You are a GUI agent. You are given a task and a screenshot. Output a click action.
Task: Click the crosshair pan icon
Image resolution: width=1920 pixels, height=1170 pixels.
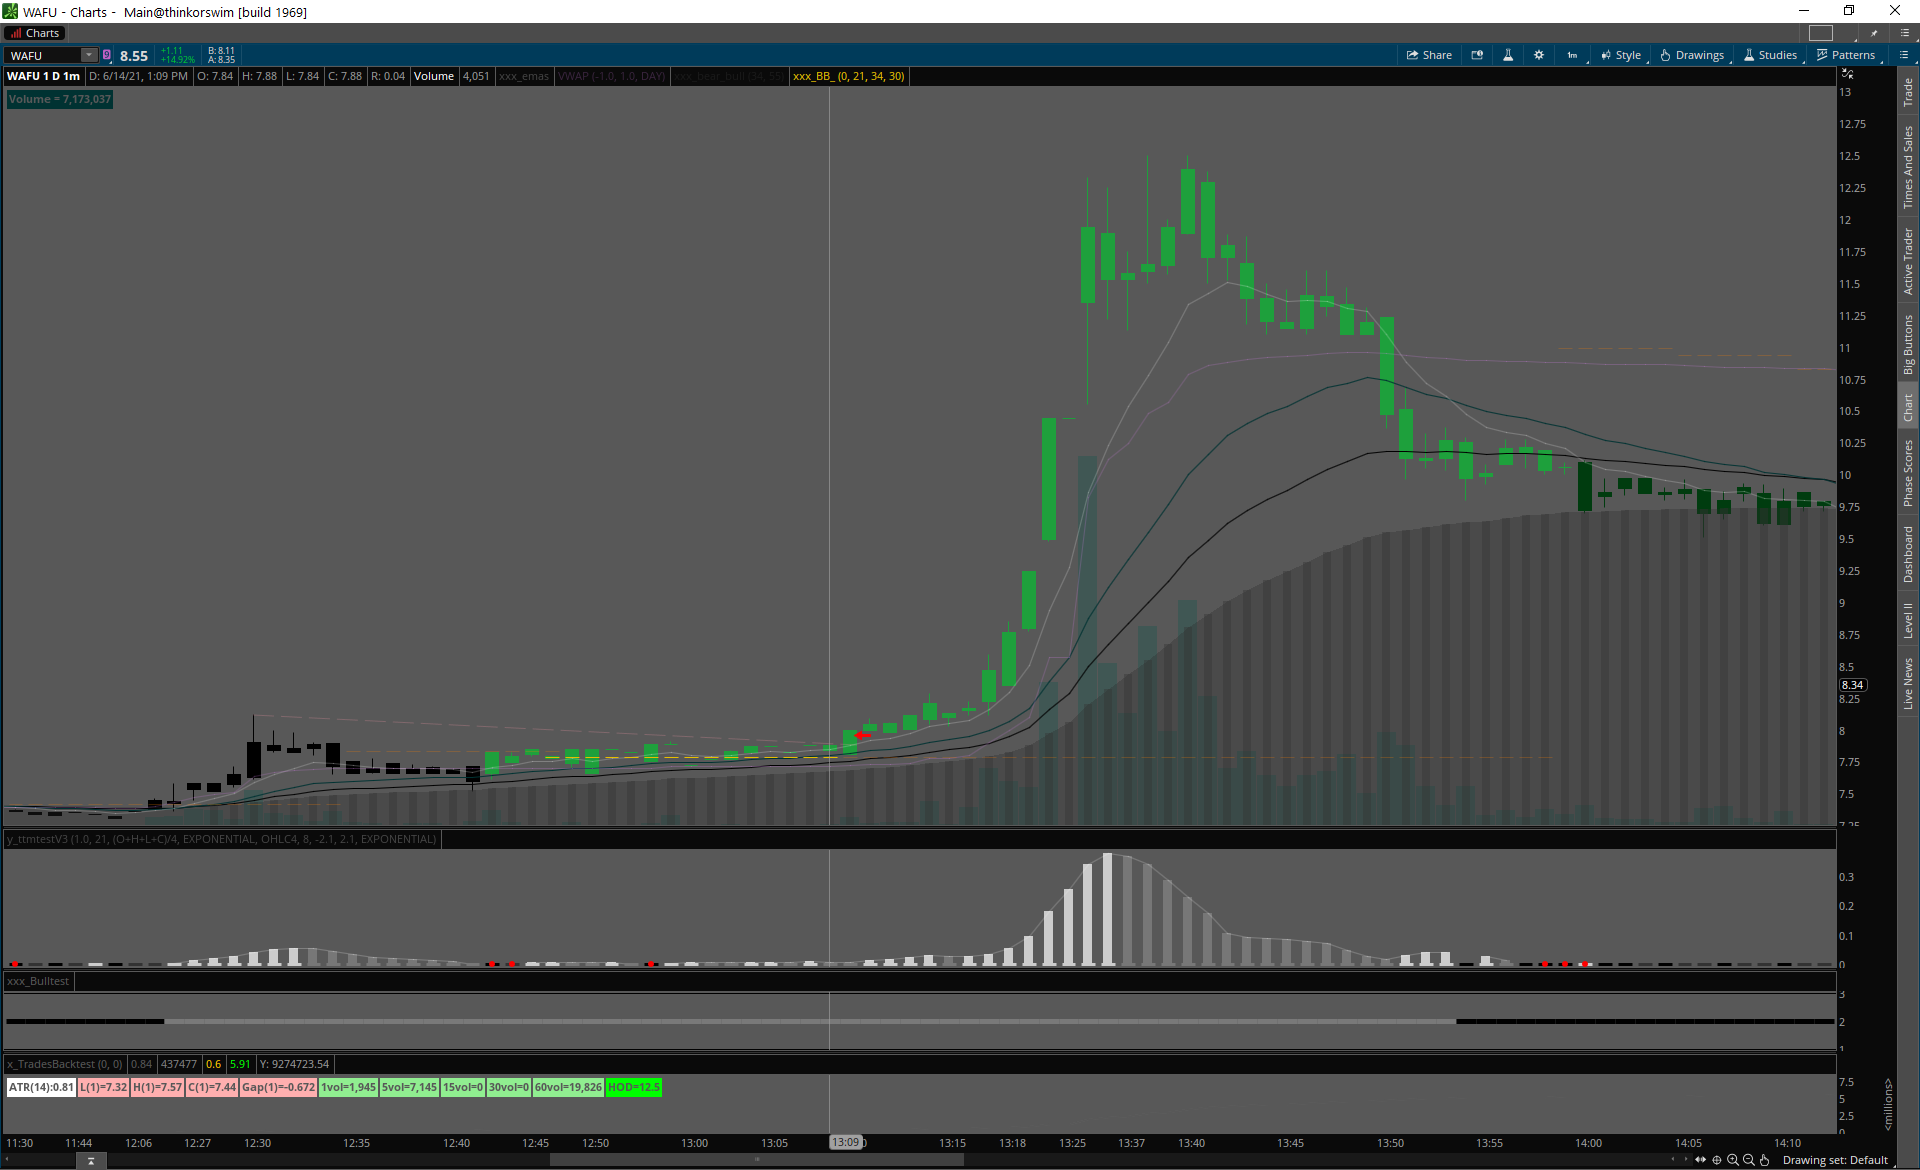(1717, 1160)
